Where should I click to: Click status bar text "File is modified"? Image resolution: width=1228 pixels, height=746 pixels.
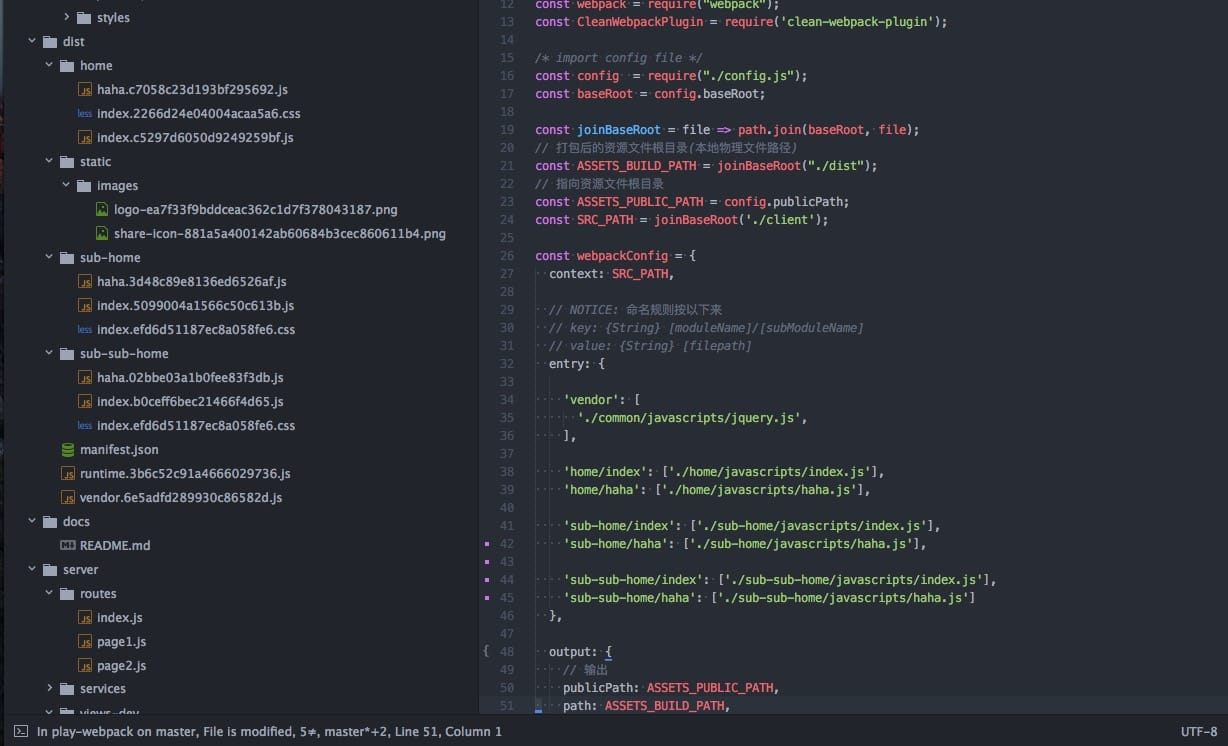pos(246,731)
